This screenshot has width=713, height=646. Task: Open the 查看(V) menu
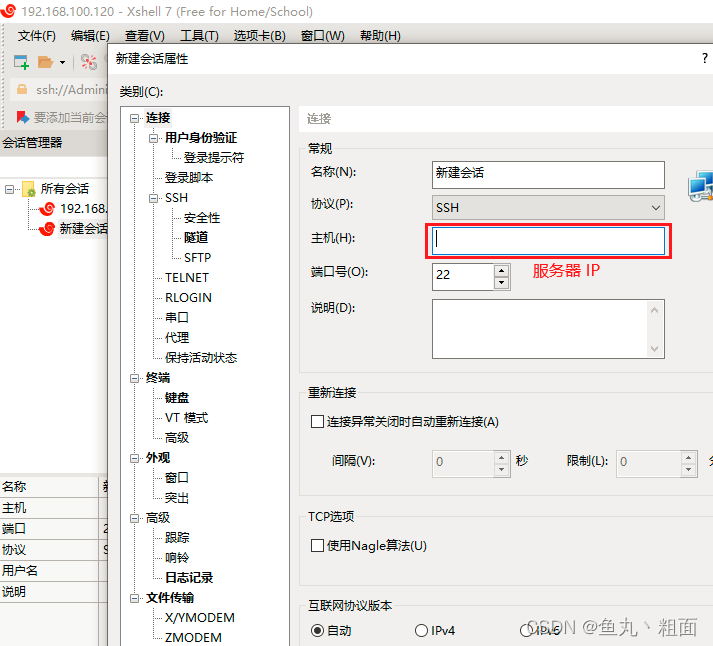(x=145, y=35)
